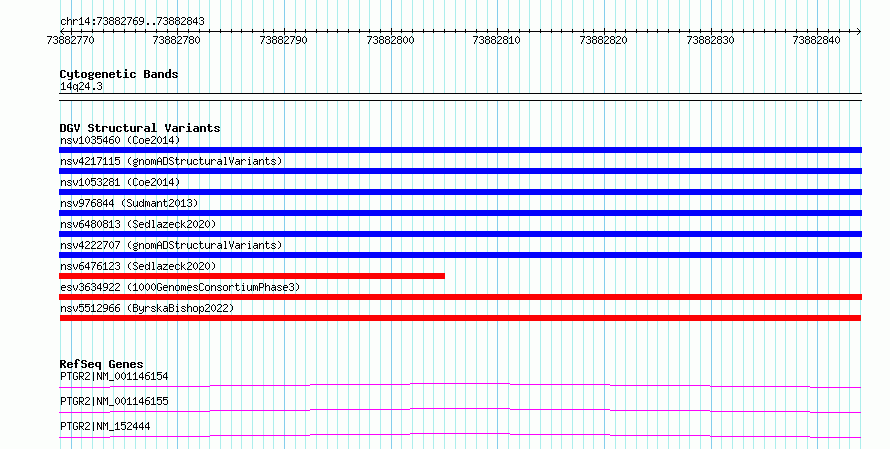Click ruler position 73882830
This screenshot has height=449, width=890.
(710, 40)
